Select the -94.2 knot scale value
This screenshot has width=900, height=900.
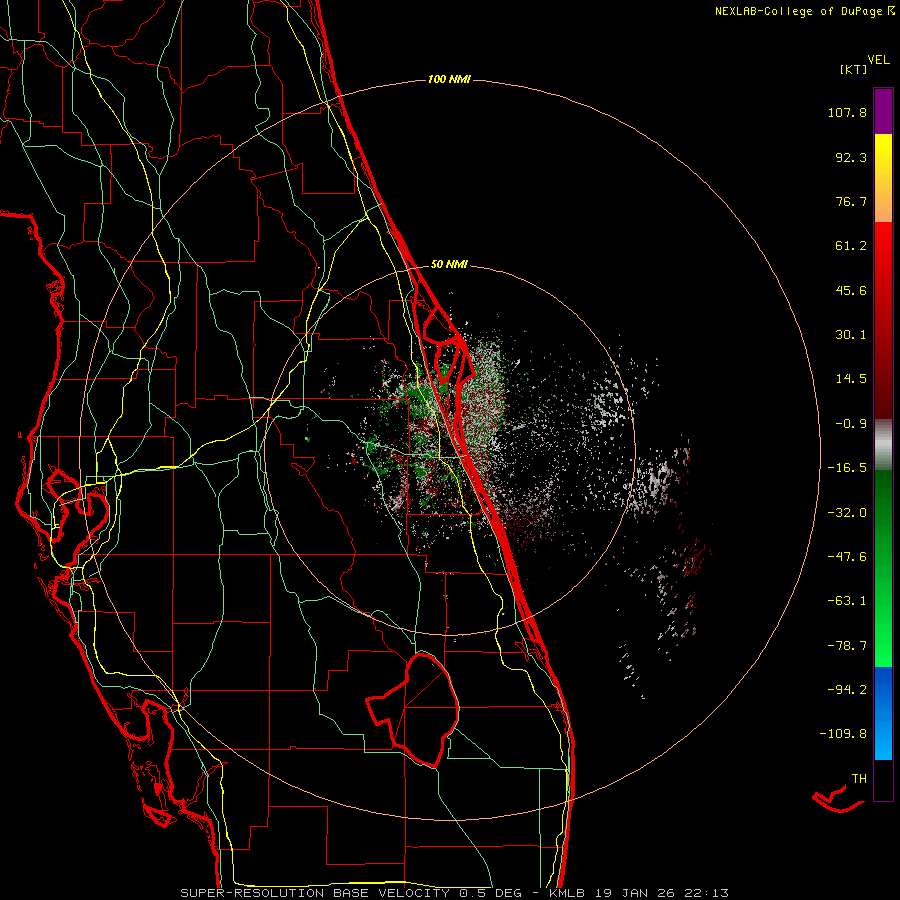847,689
